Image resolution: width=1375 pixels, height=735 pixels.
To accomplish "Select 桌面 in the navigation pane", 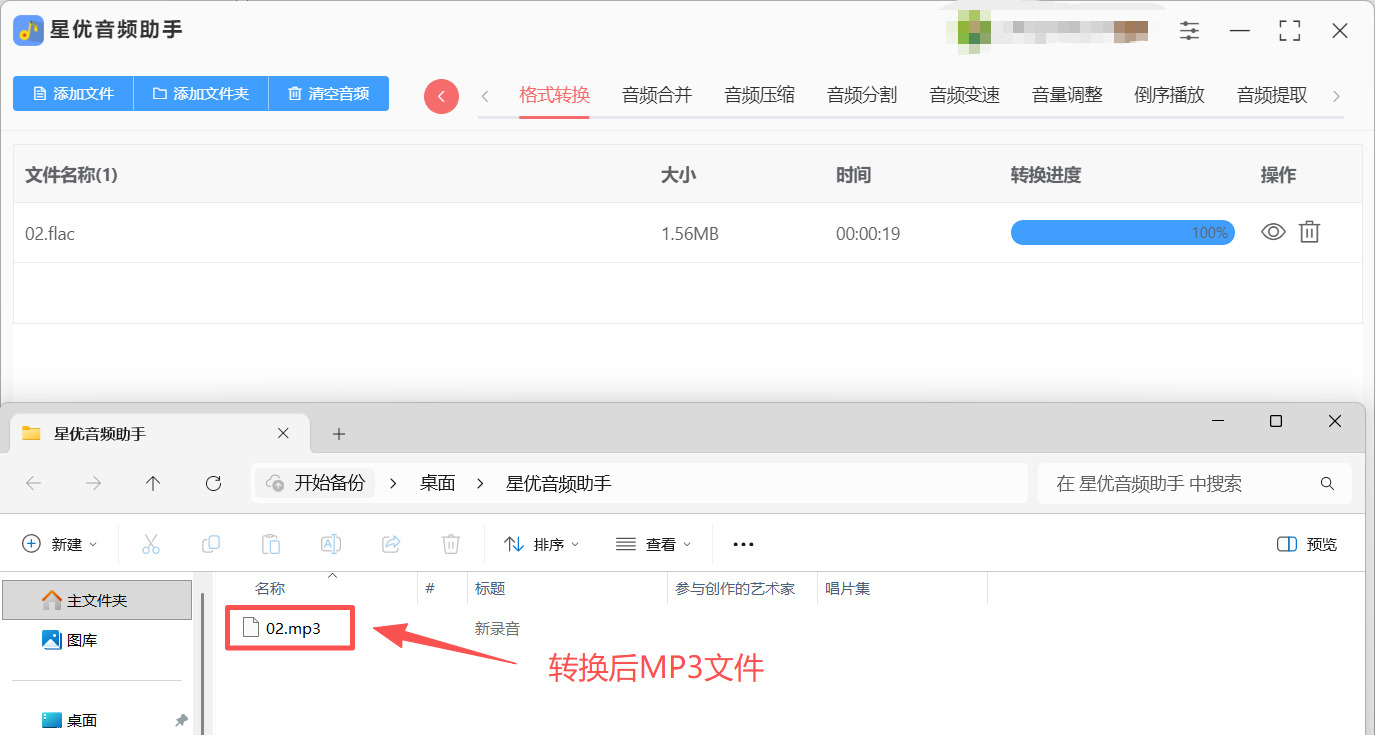I will (85, 720).
